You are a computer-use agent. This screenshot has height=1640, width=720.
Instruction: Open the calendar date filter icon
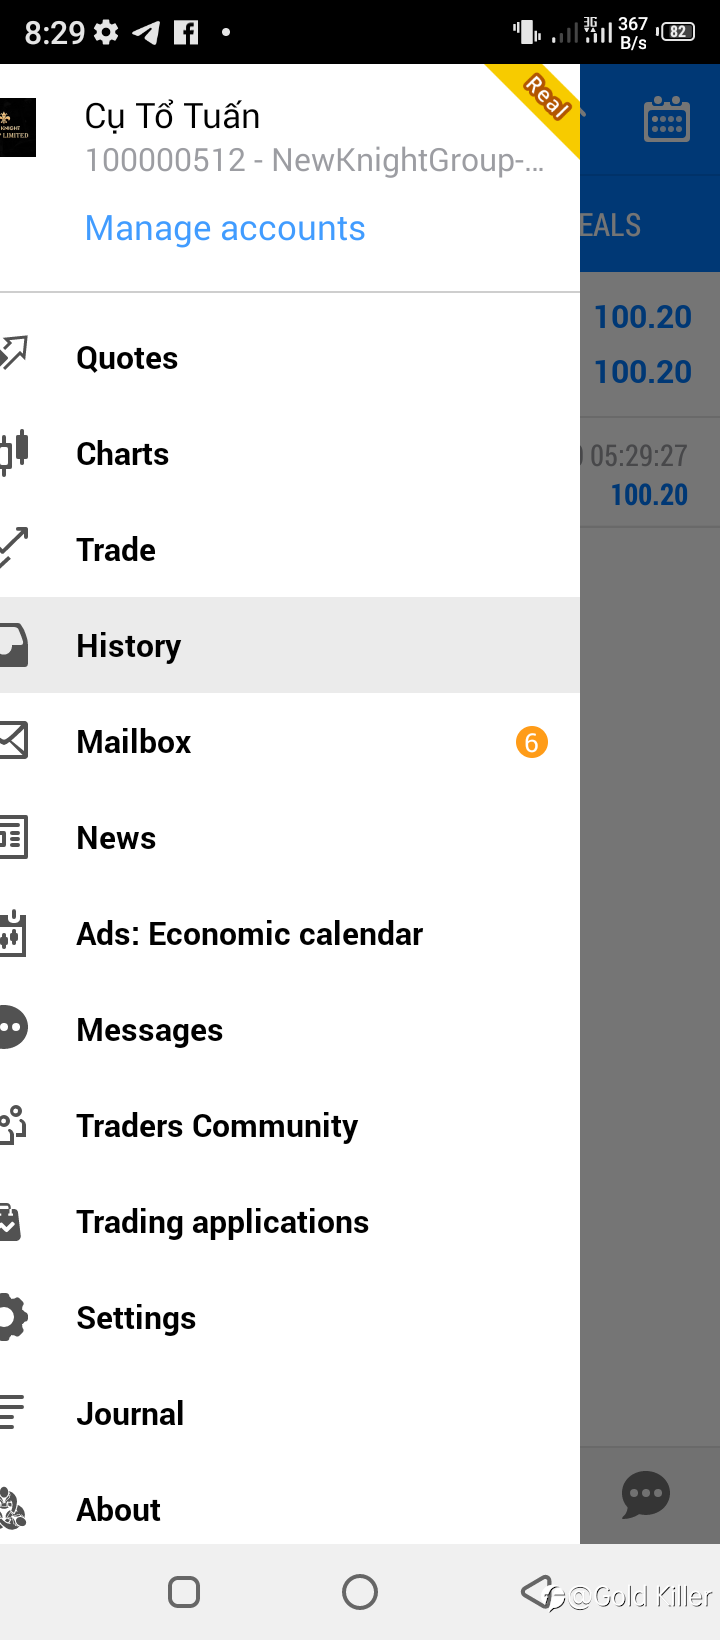pyautogui.click(x=667, y=120)
